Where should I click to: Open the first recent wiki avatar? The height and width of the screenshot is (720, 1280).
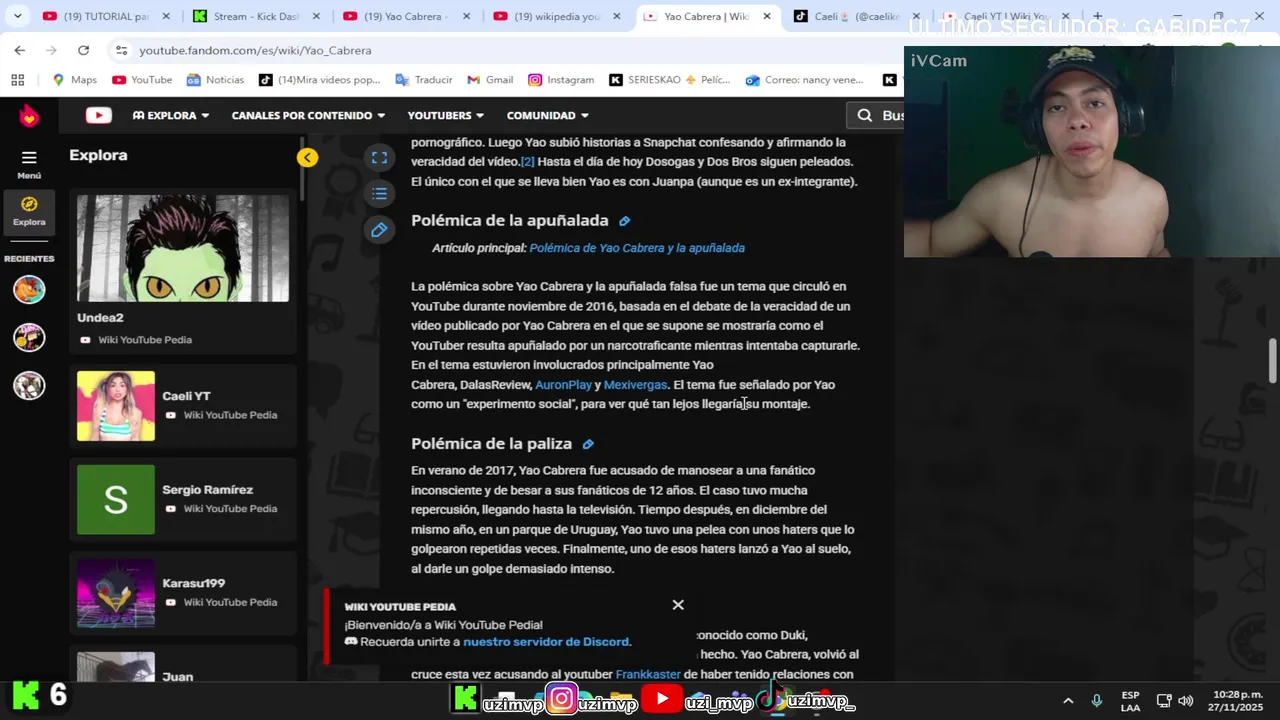tap(29, 290)
